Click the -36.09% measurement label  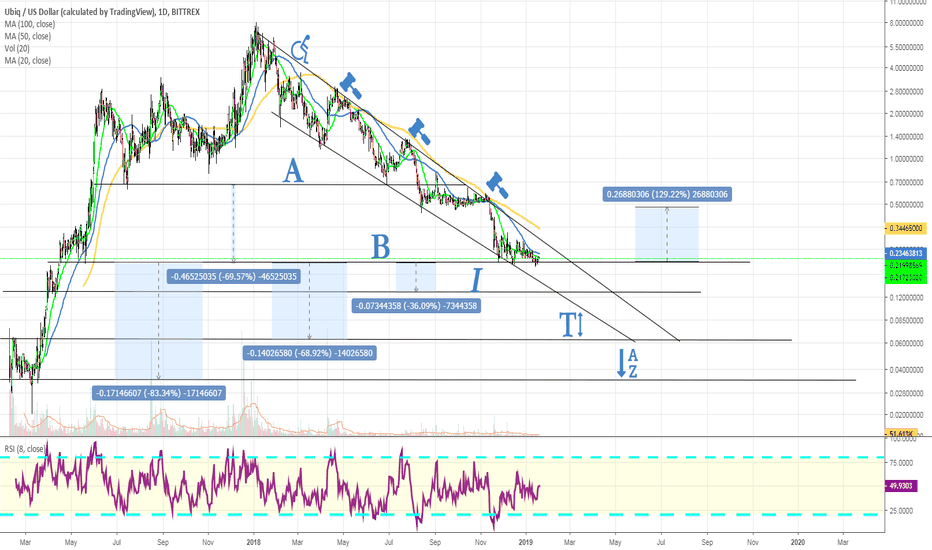tap(416, 306)
